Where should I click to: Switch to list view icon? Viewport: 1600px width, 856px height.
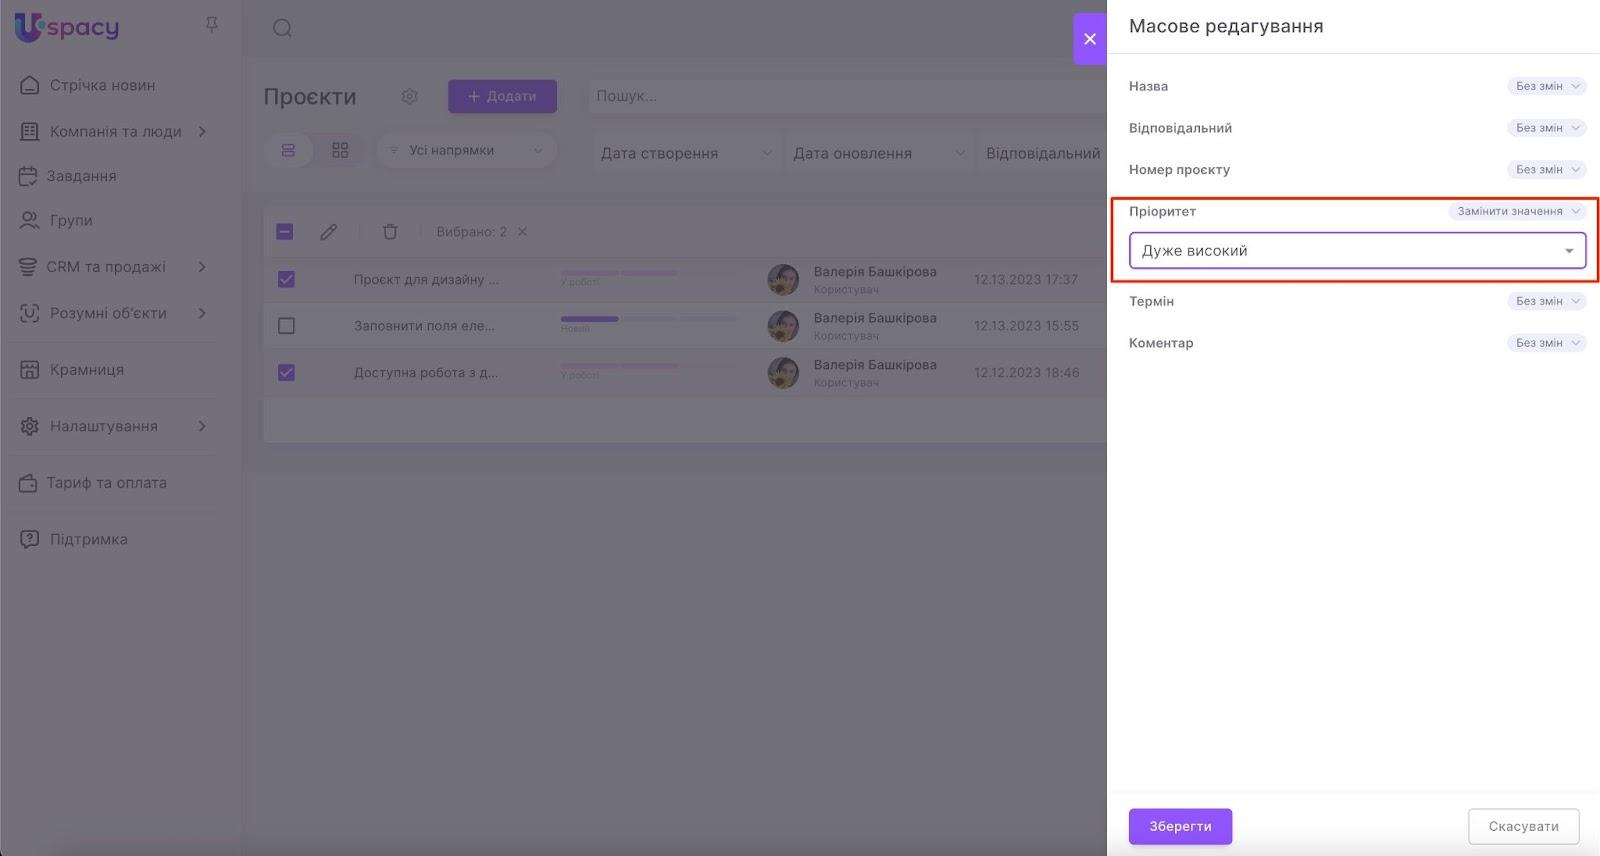(288, 150)
